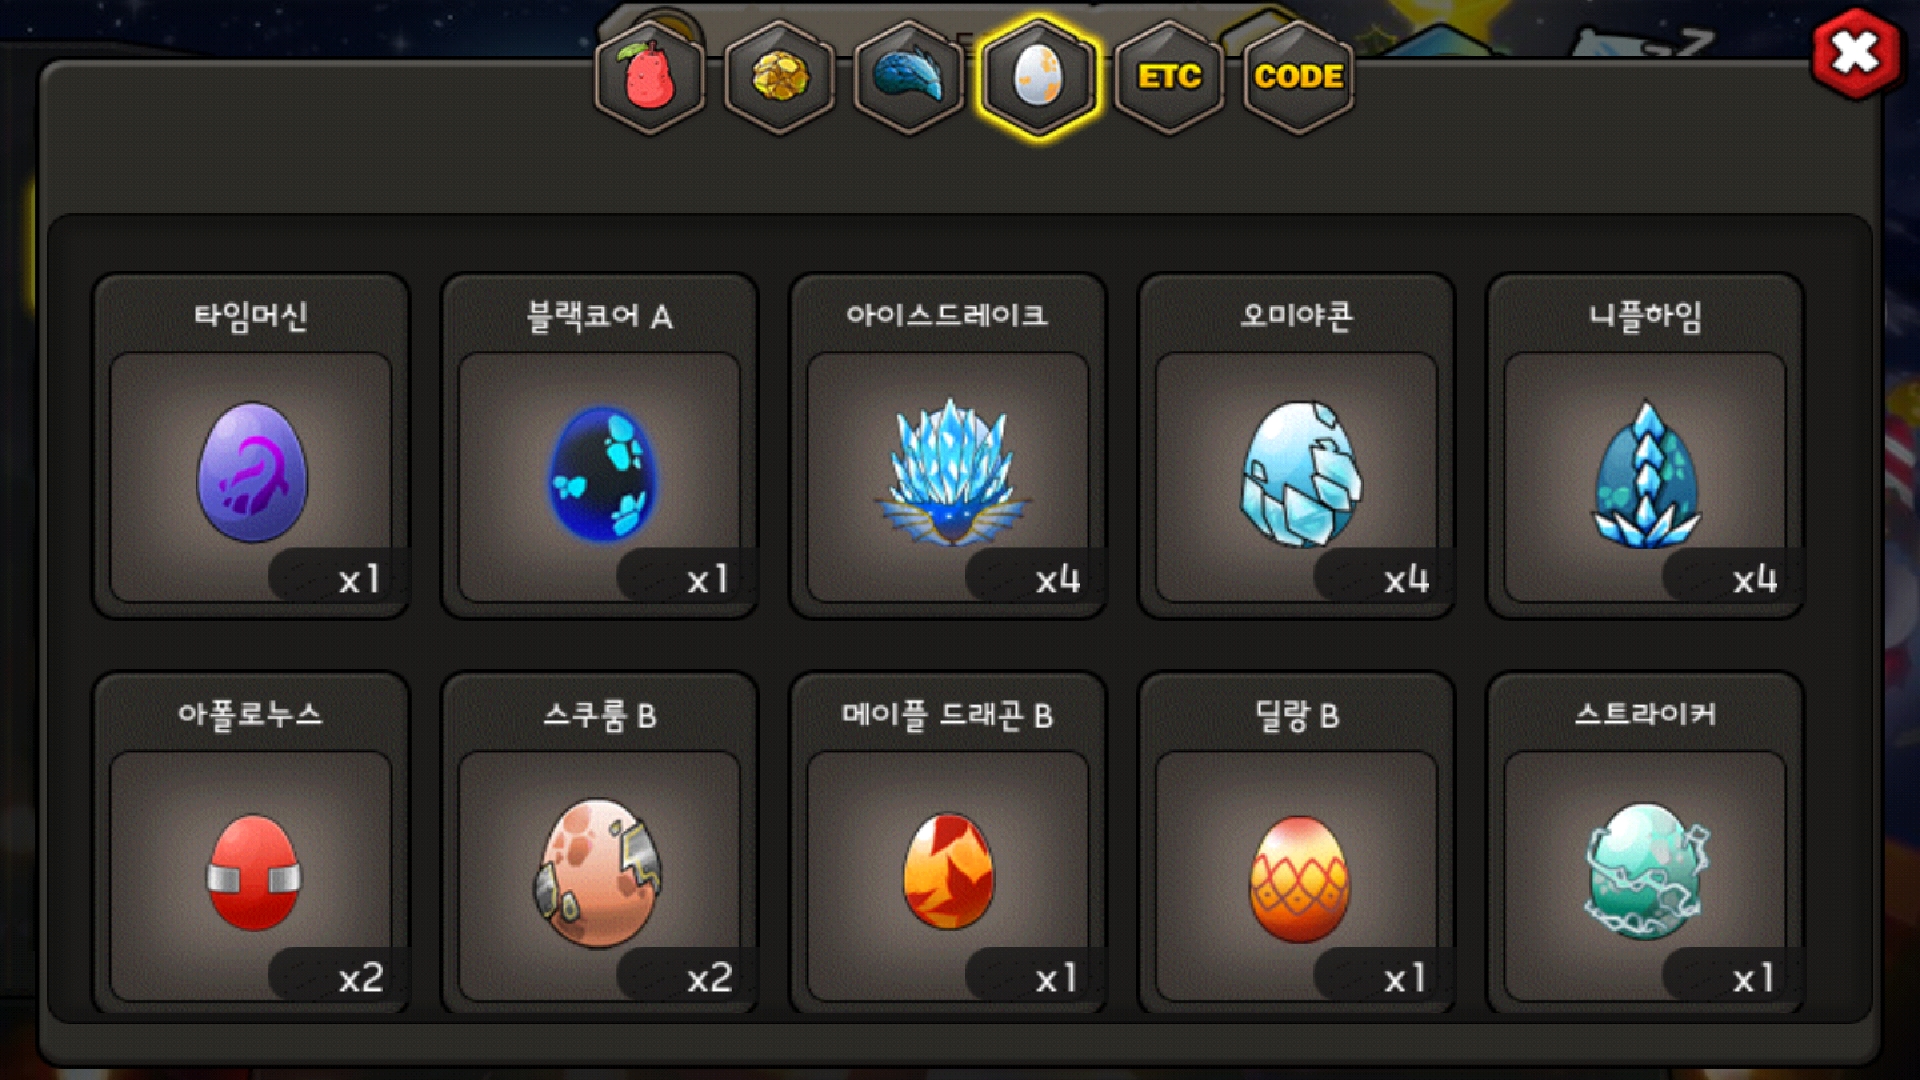This screenshot has height=1080, width=1920.
Task: Open the red fruit food tab
Action: (x=650, y=77)
